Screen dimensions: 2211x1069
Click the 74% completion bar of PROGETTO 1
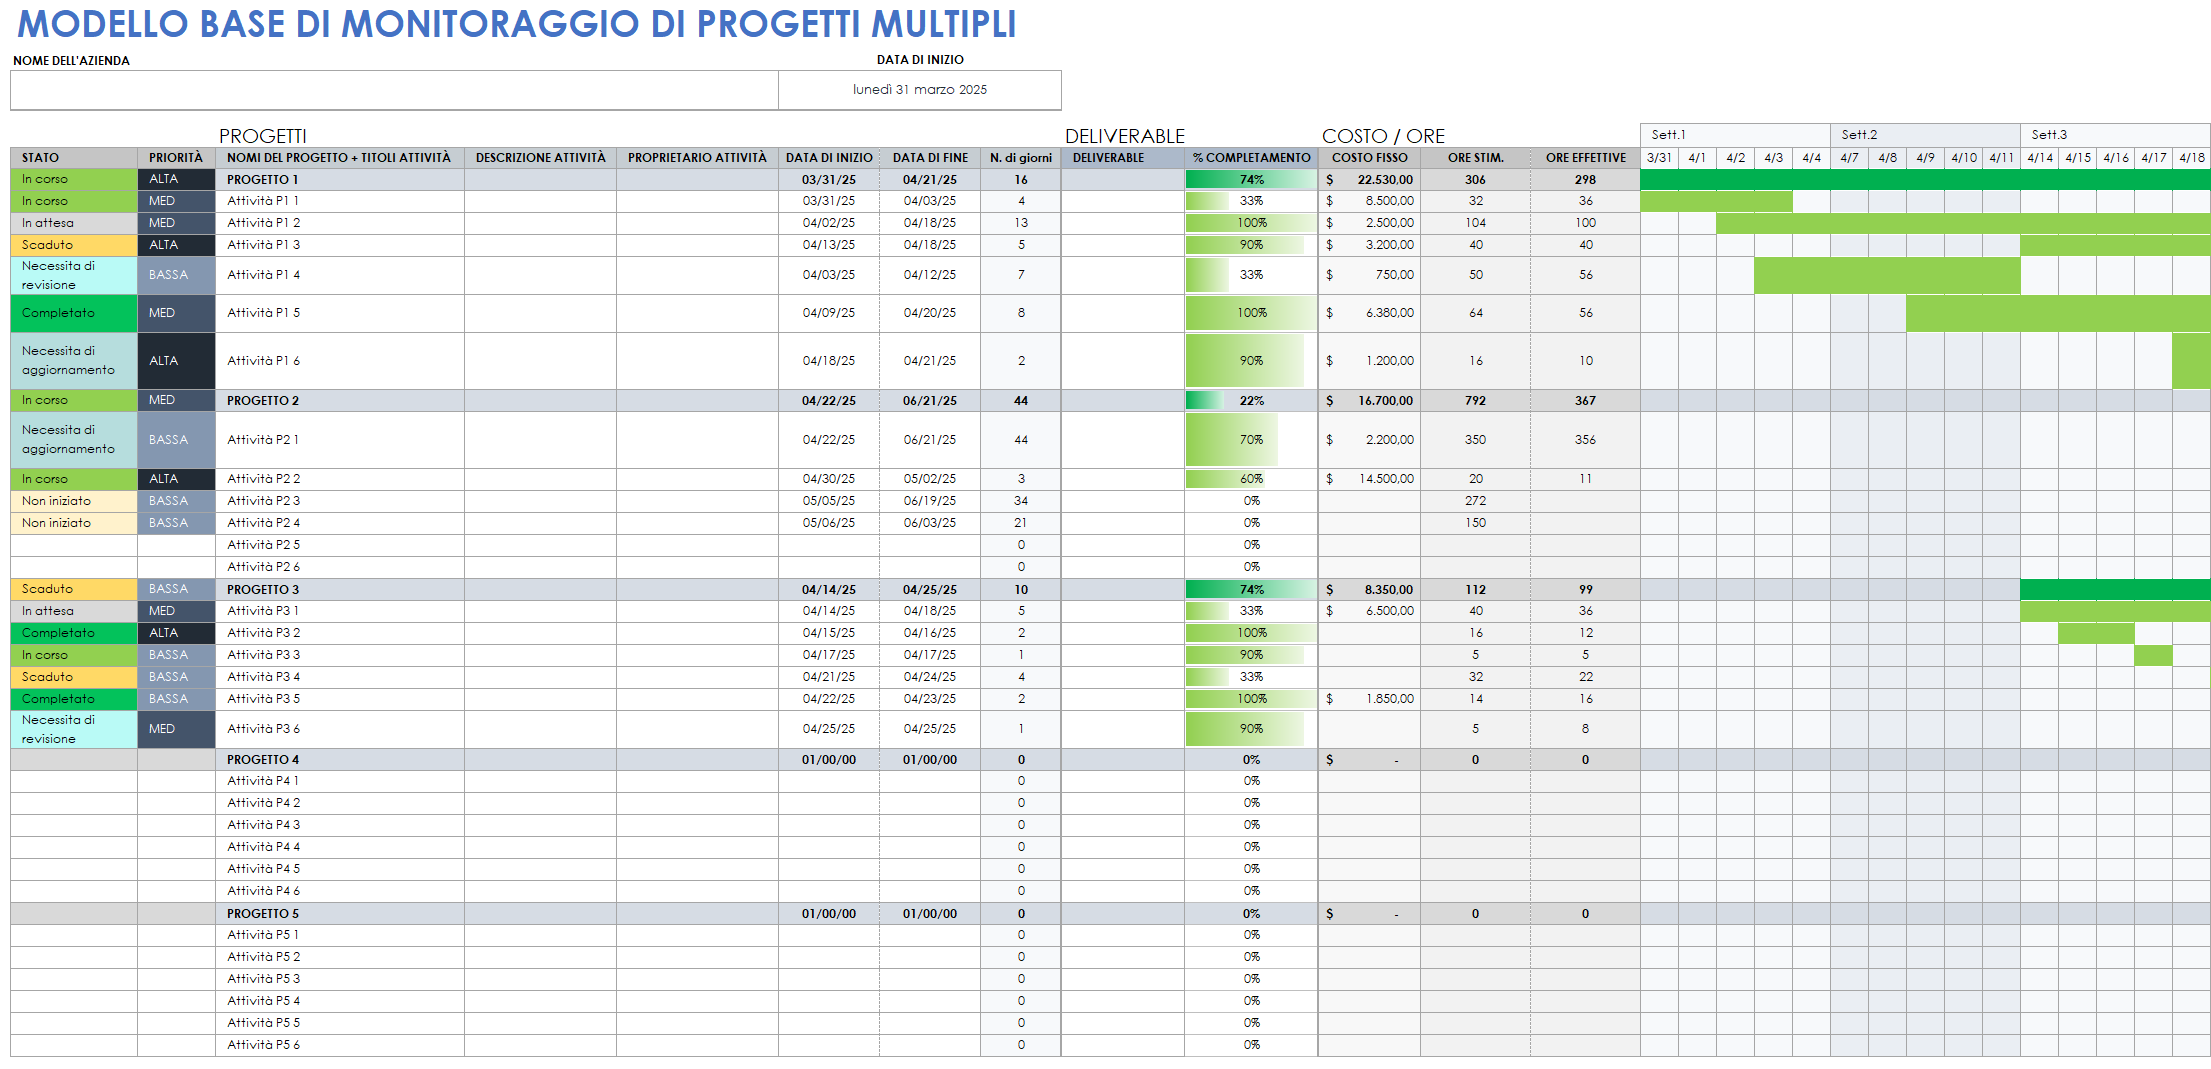(x=1251, y=180)
